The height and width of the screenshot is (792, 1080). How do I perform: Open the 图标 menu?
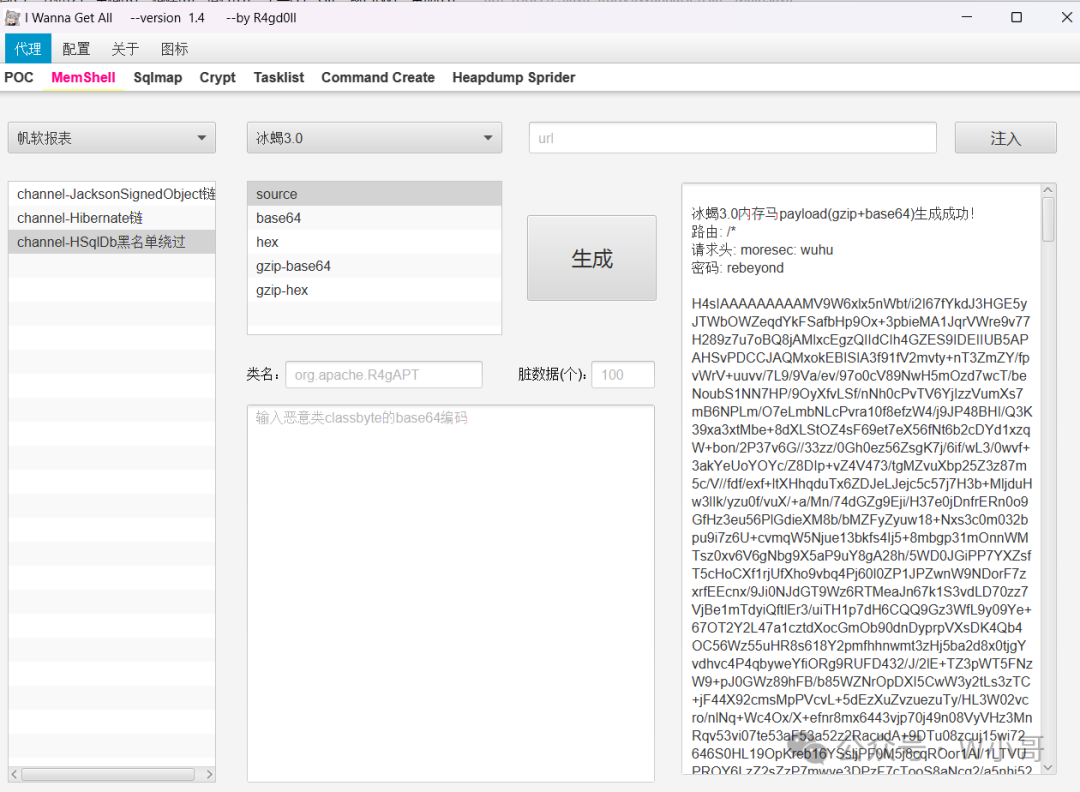[x=174, y=49]
